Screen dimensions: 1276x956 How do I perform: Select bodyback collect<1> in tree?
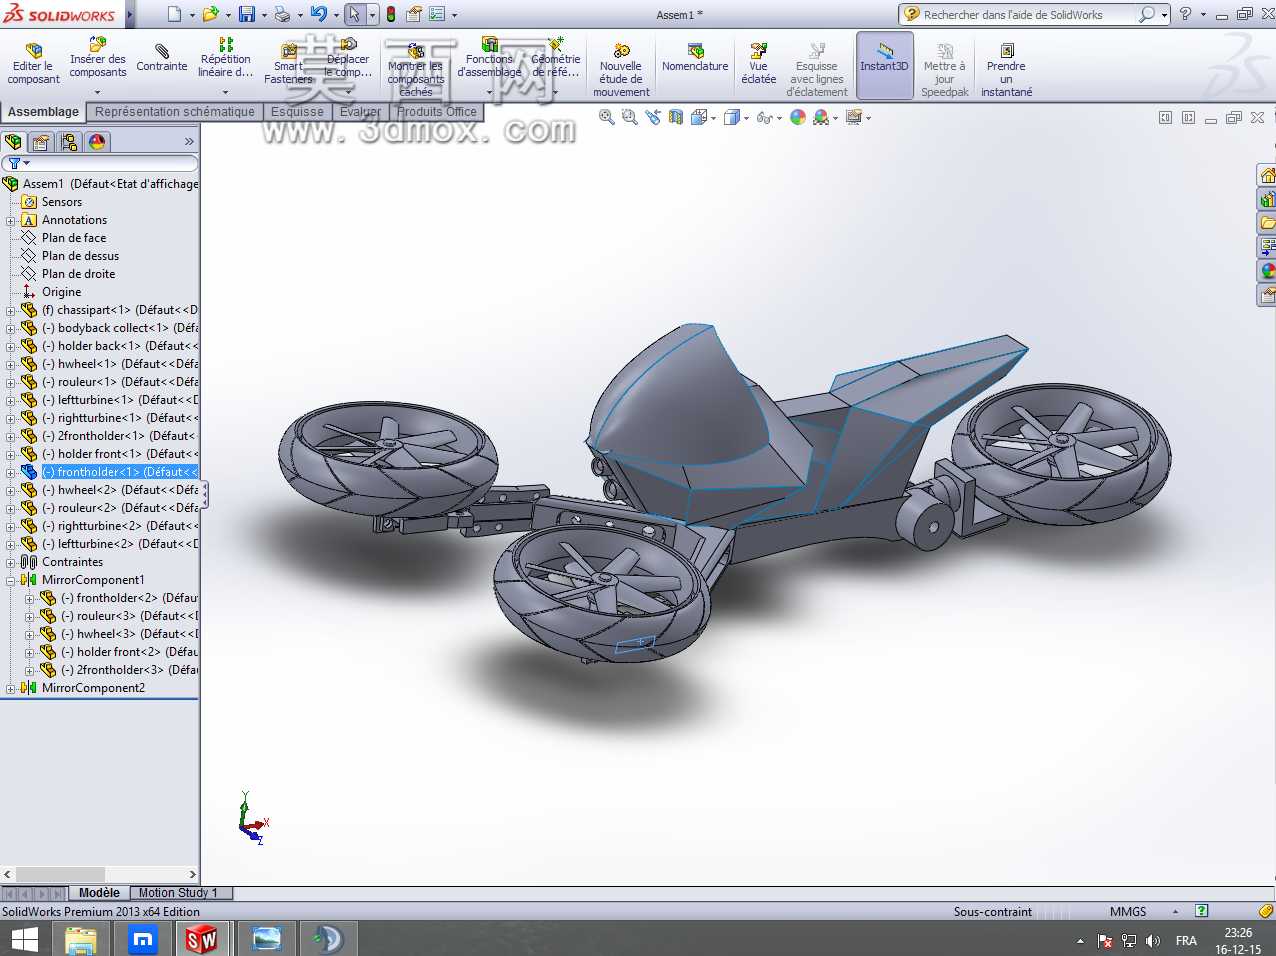coord(120,328)
